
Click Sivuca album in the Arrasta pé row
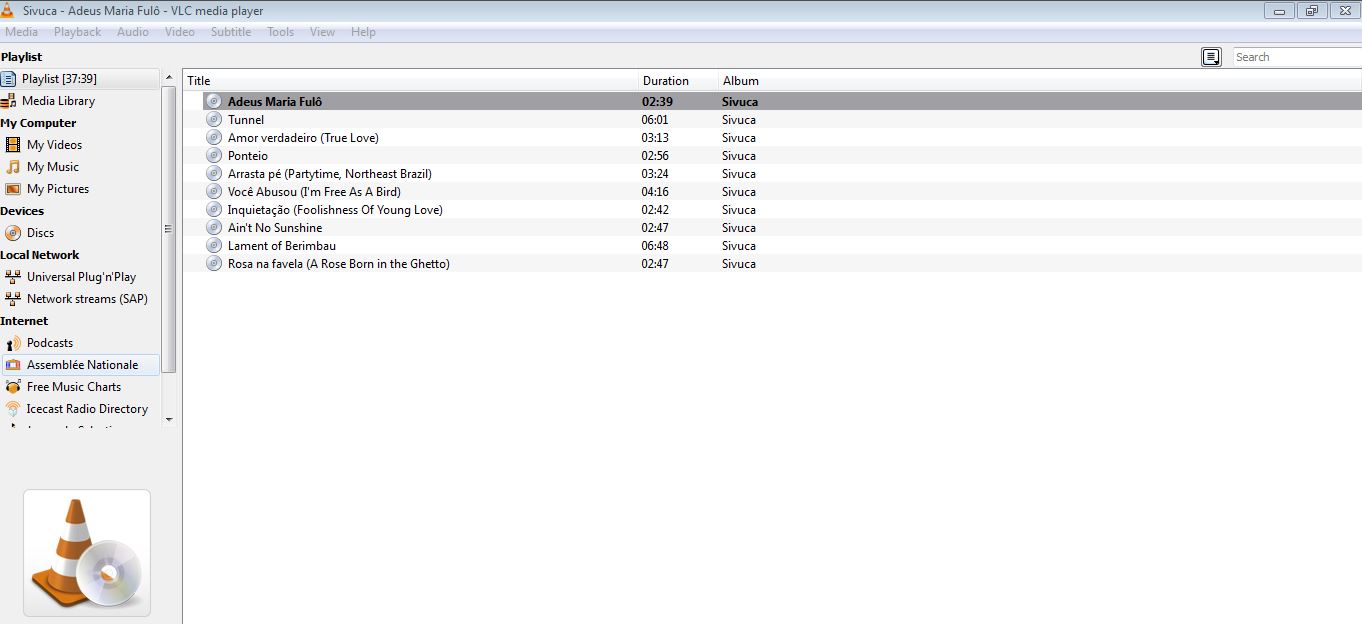tap(739, 173)
